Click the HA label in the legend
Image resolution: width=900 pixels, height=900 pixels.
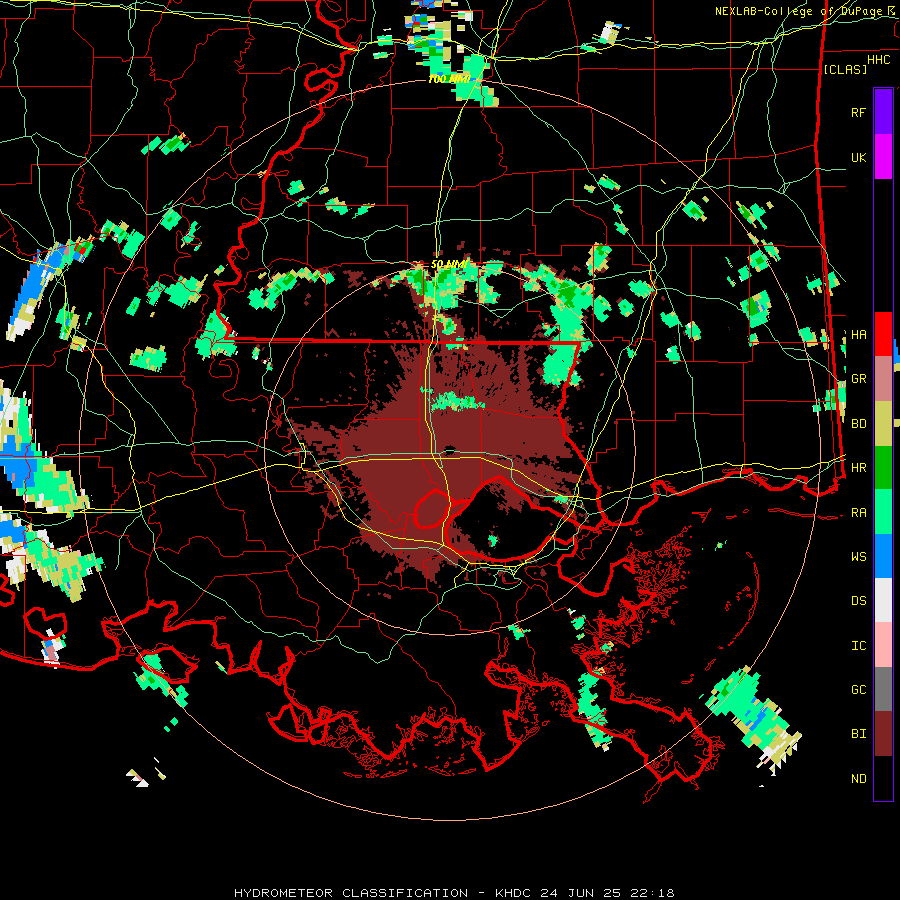858,335
